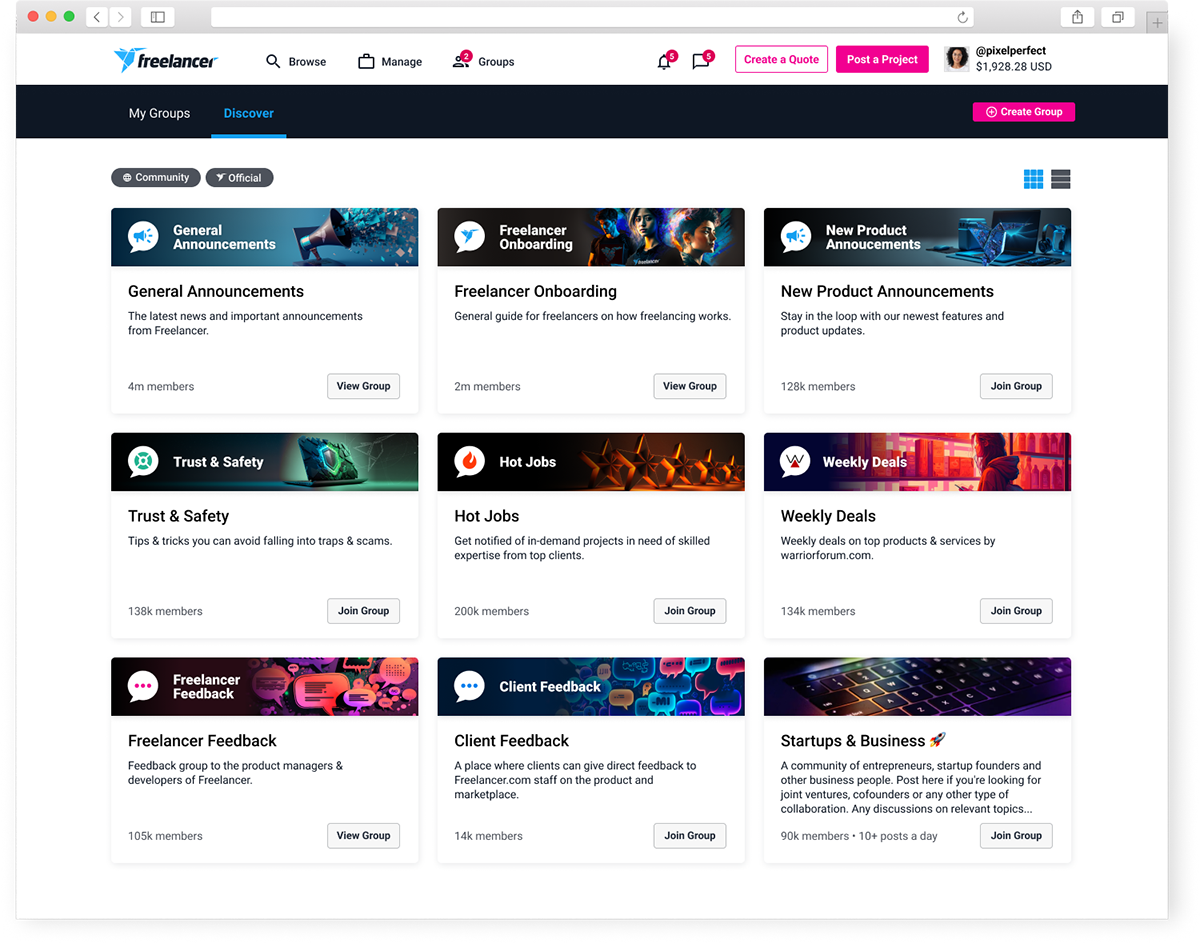Screen dimensions: 1200x943
Task: Click New Product Announcements banner icon
Action: pos(796,237)
